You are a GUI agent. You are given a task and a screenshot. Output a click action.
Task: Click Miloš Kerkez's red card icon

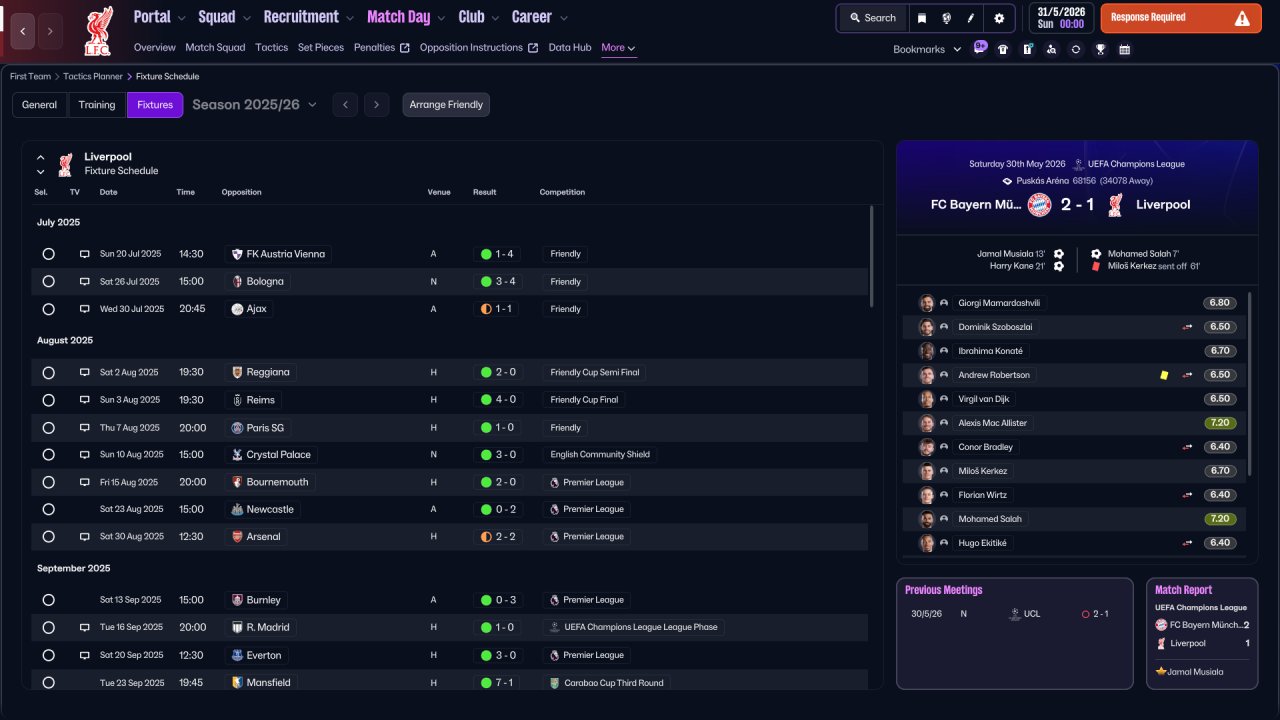point(1095,267)
